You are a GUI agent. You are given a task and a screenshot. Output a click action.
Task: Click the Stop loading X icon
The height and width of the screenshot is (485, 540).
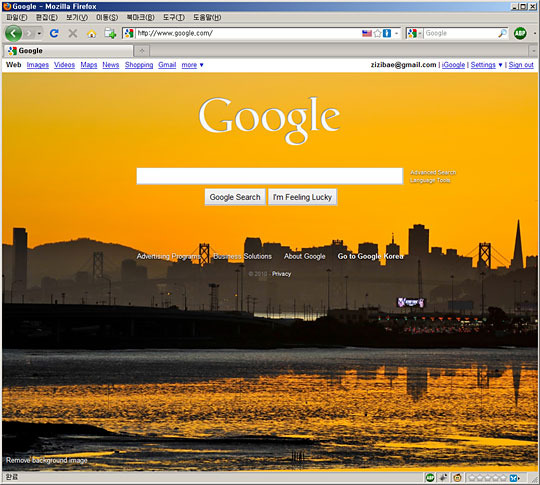[x=73, y=33]
